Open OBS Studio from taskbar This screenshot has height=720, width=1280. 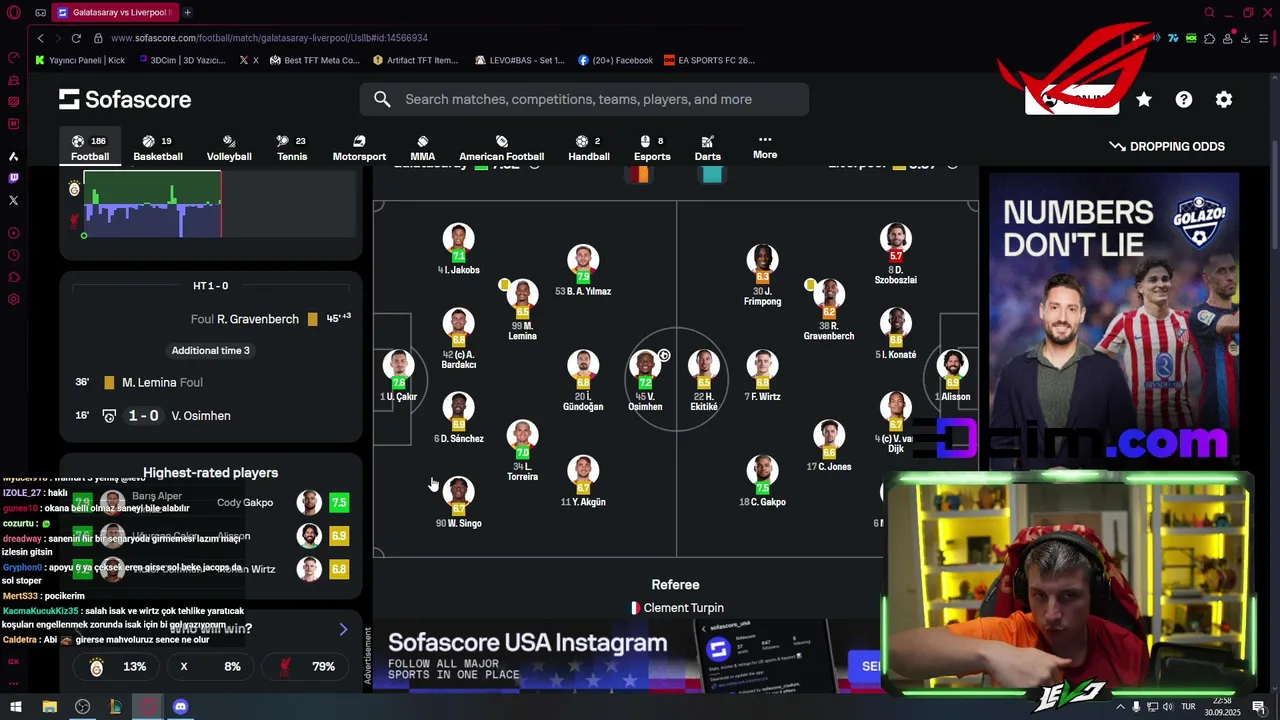pyautogui.click(x=82, y=707)
